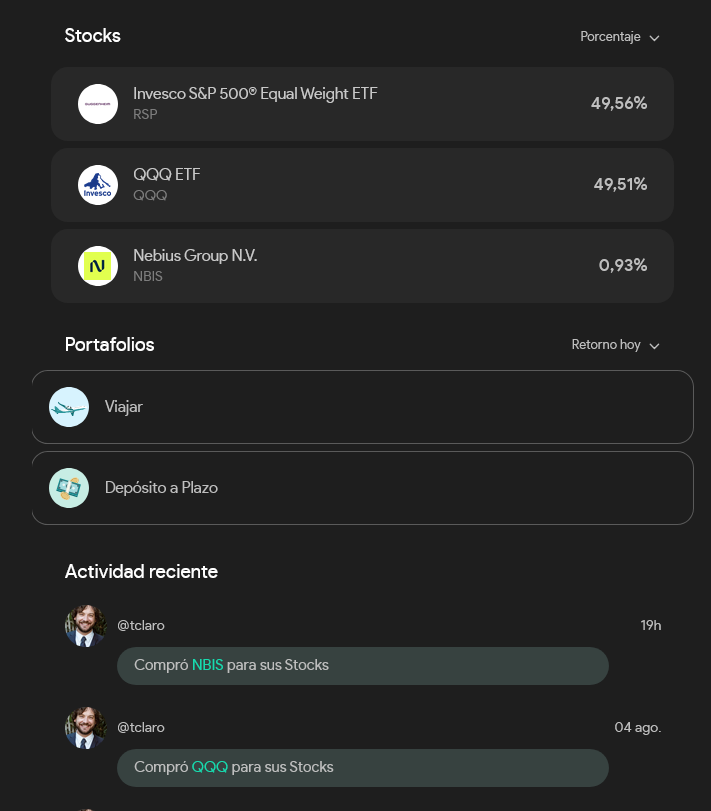Open the Invesco S&P 500 Equal Weight ETF row
711x811 pixels.
point(362,104)
